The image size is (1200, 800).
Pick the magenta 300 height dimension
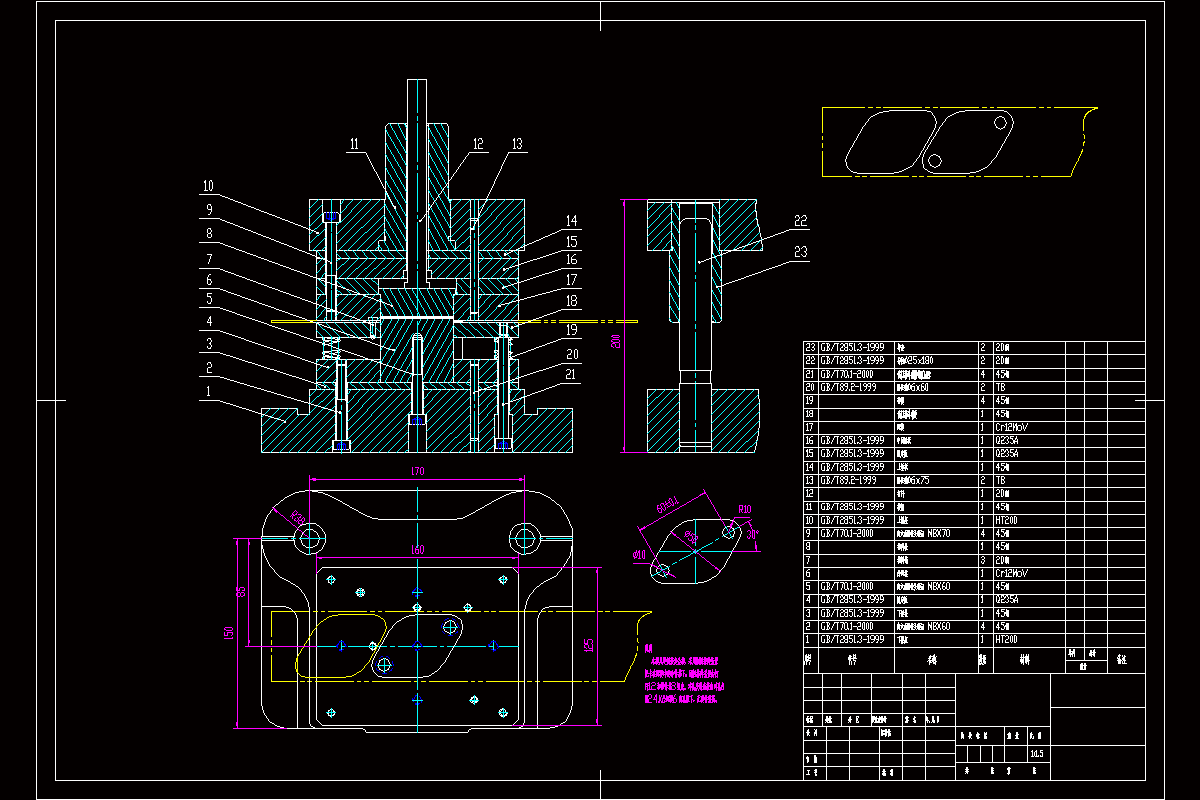[616, 342]
